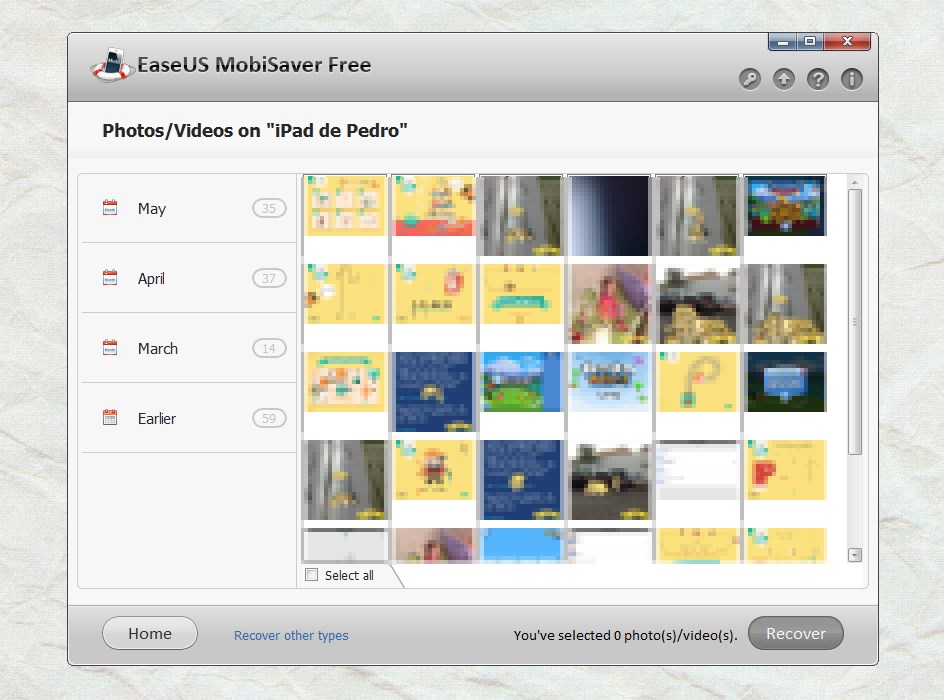Select the dark thumbnail with blue sign
The height and width of the screenshot is (700, 944).
[786, 382]
